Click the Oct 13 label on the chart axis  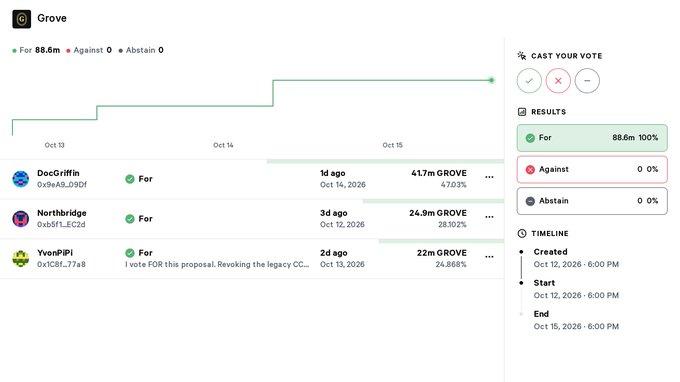55,145
